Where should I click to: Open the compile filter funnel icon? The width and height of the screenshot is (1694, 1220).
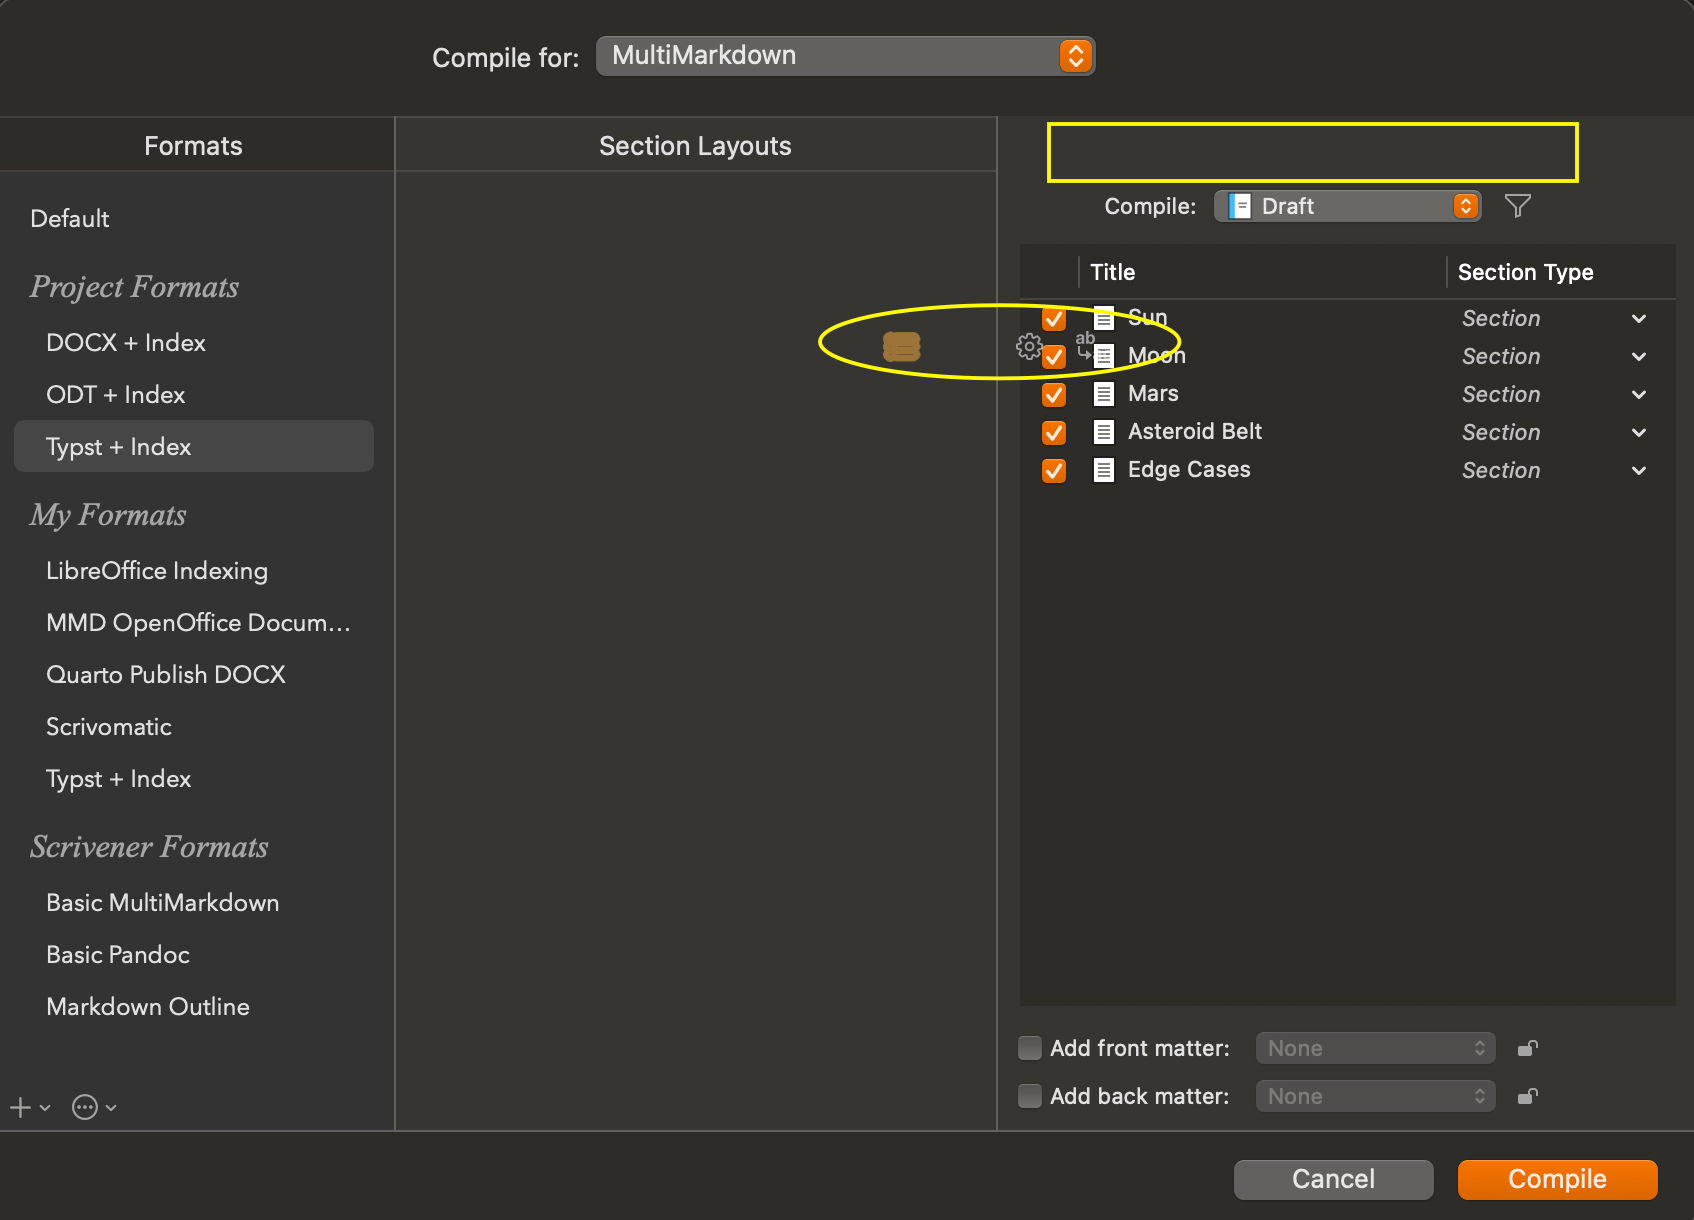click(x=1517, y=206)
